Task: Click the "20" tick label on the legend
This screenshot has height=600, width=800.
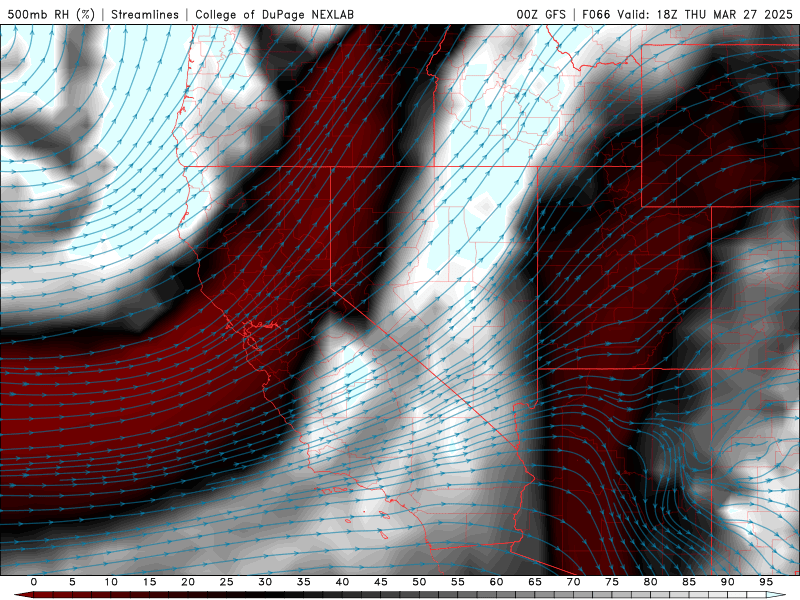Action: coord(188,582)
